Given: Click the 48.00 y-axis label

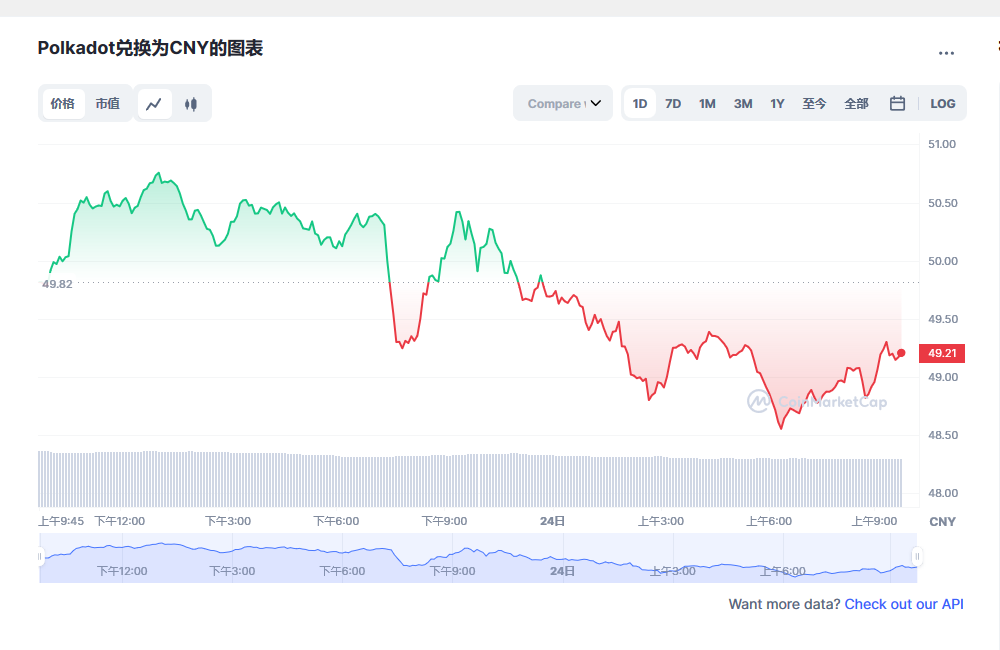Looking at the screenshot, I should coord(943,493).
